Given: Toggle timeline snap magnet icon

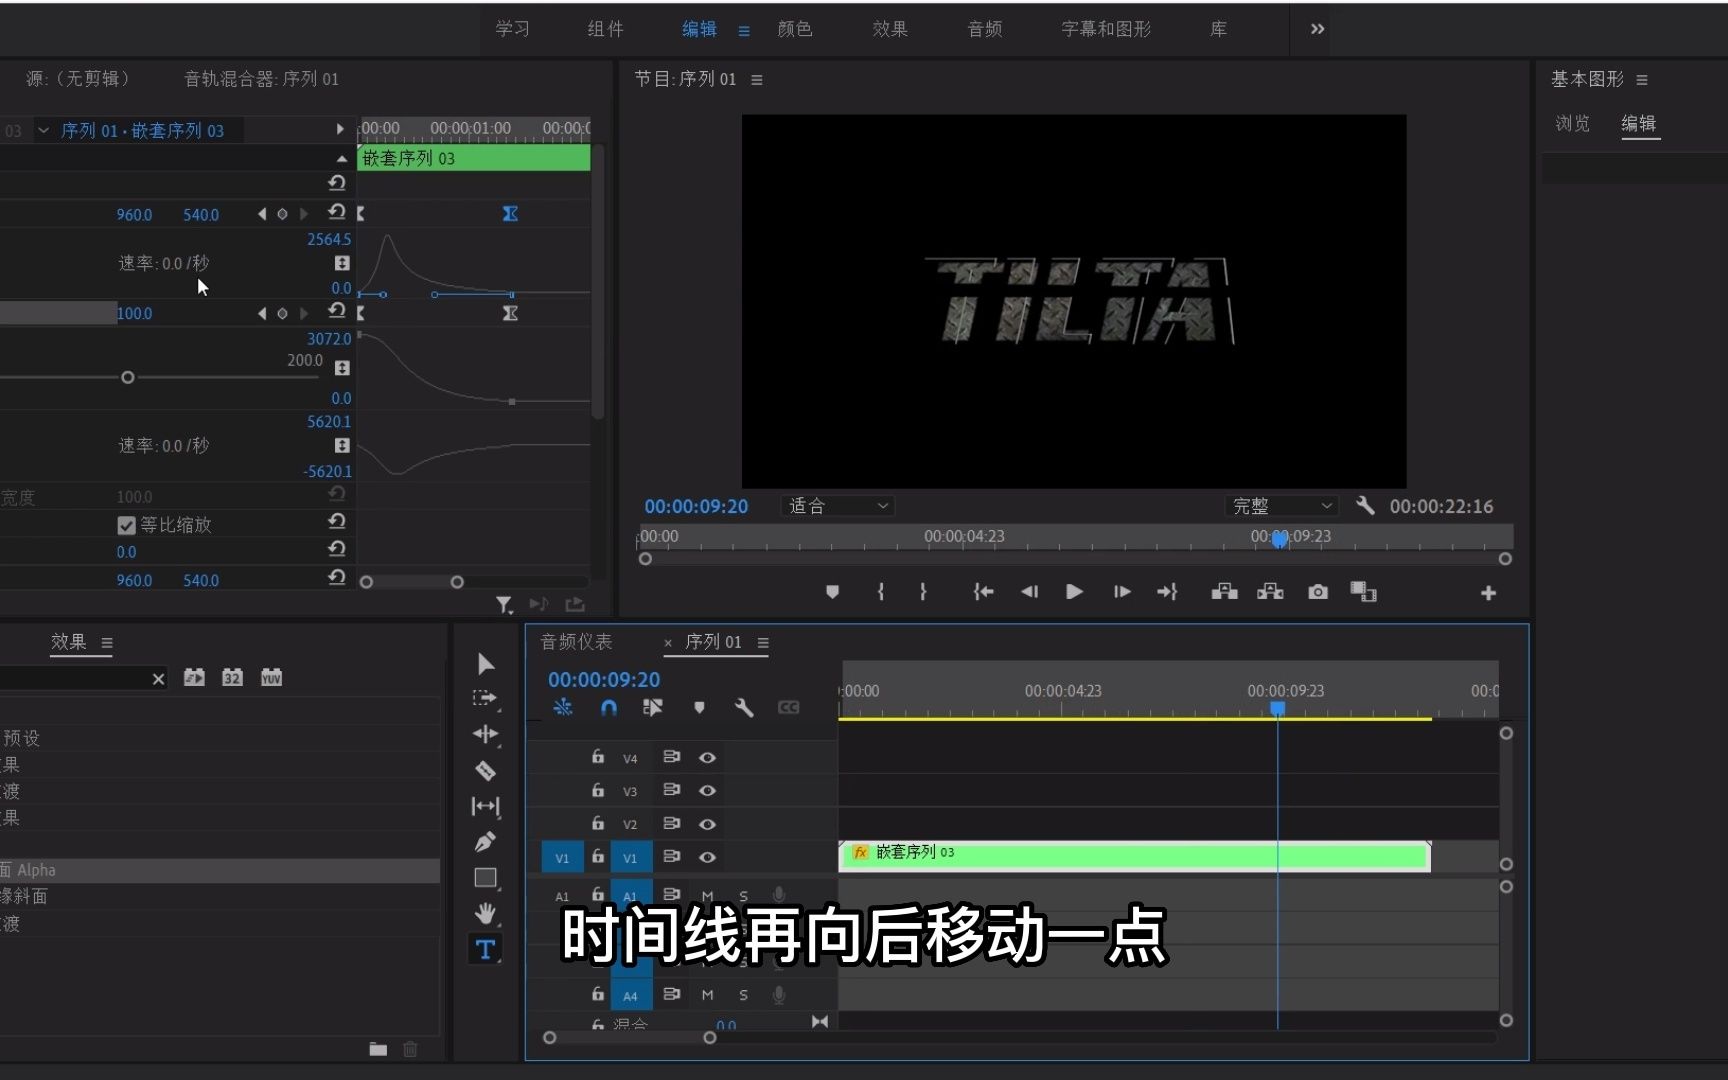Looking at the screenshot, I should pyautogui.click(x=608, y=708).
